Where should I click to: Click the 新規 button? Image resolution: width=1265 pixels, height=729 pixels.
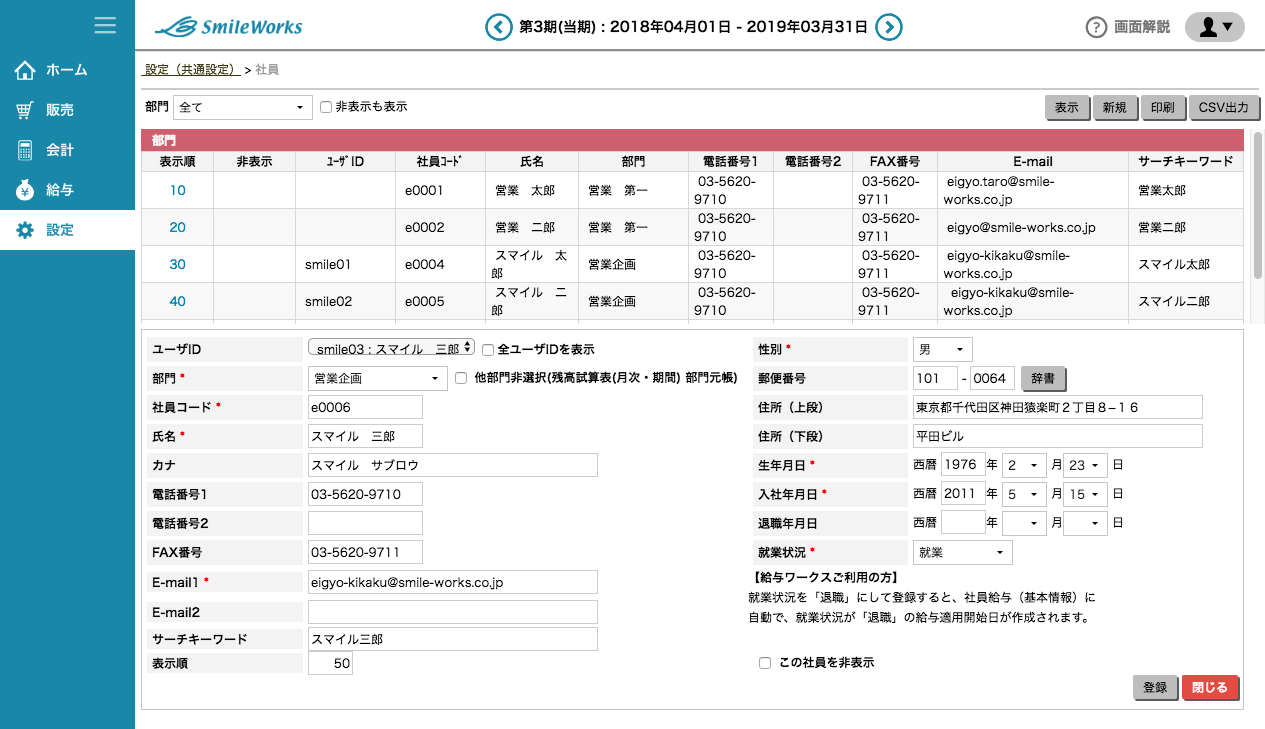click(1115, 107)
